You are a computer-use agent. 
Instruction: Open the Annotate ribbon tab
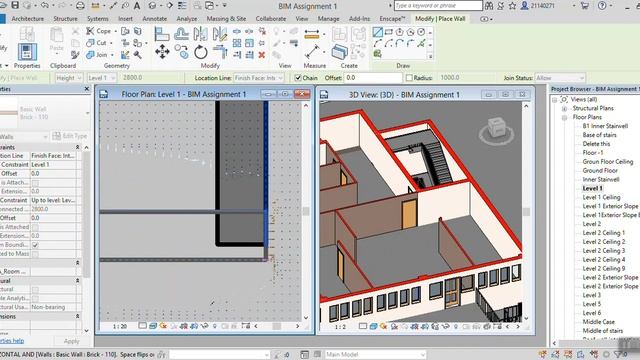[x=154, y=19]
